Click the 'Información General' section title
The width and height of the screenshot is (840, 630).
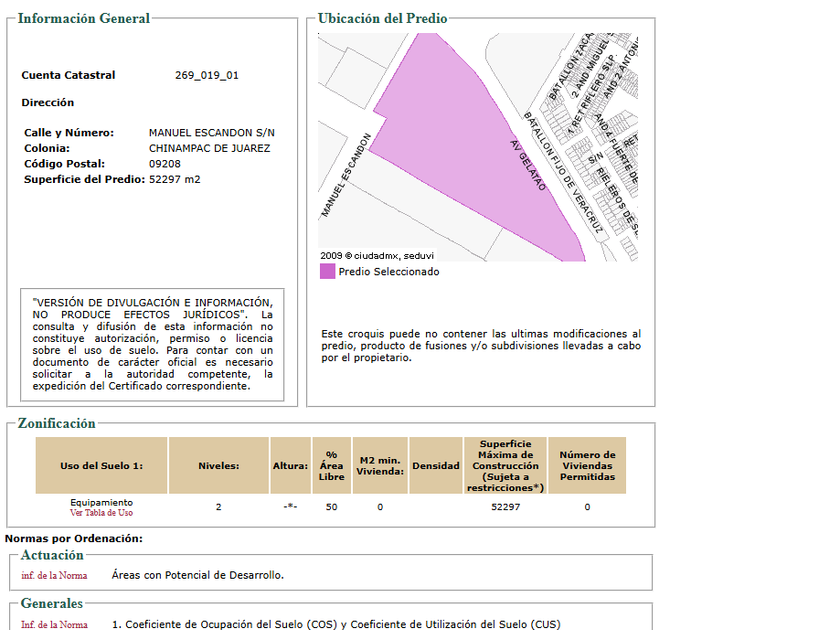[84, 18]
